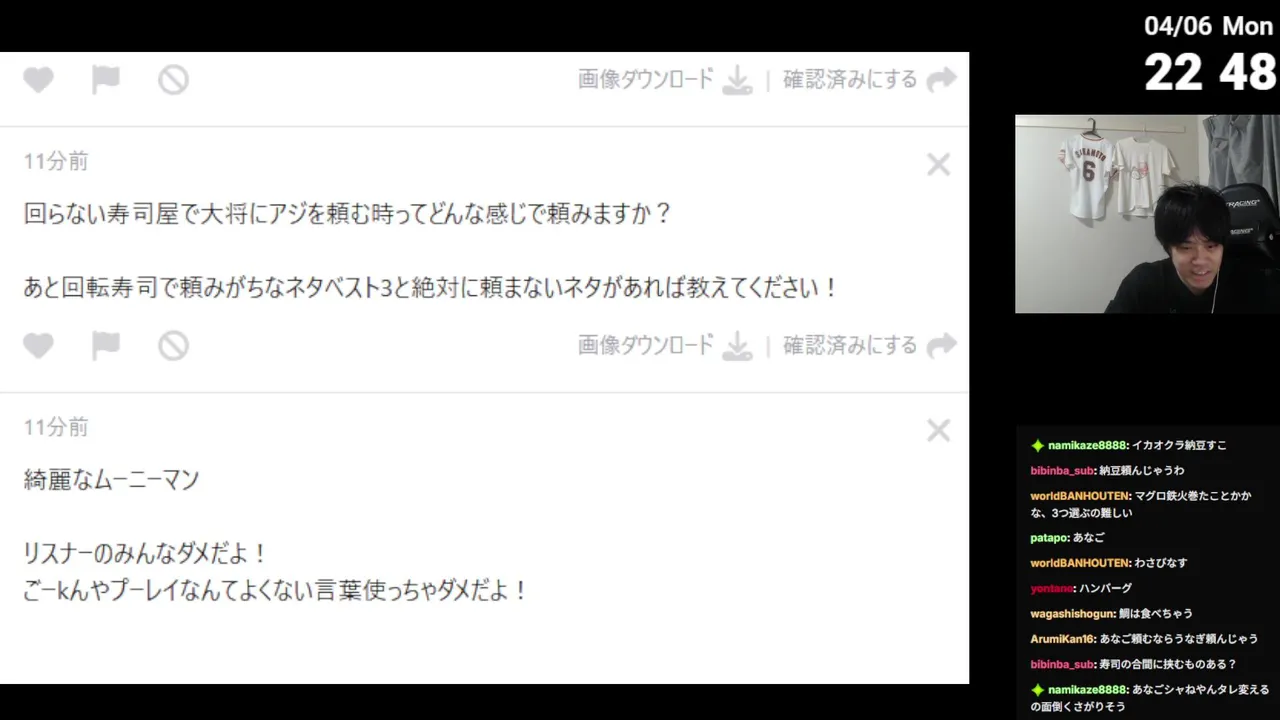1280x720 pixels.
Task: Block sender of the sushi question
Action: click(173, 346)
